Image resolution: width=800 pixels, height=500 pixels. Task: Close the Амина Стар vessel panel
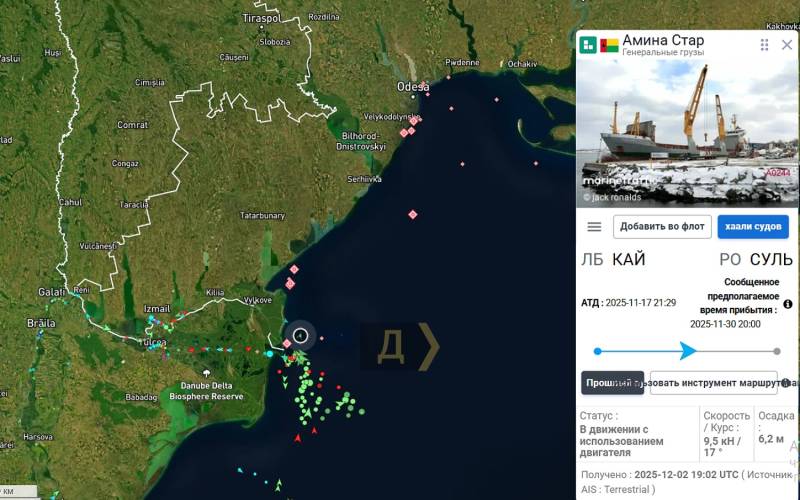coord(787,45)
